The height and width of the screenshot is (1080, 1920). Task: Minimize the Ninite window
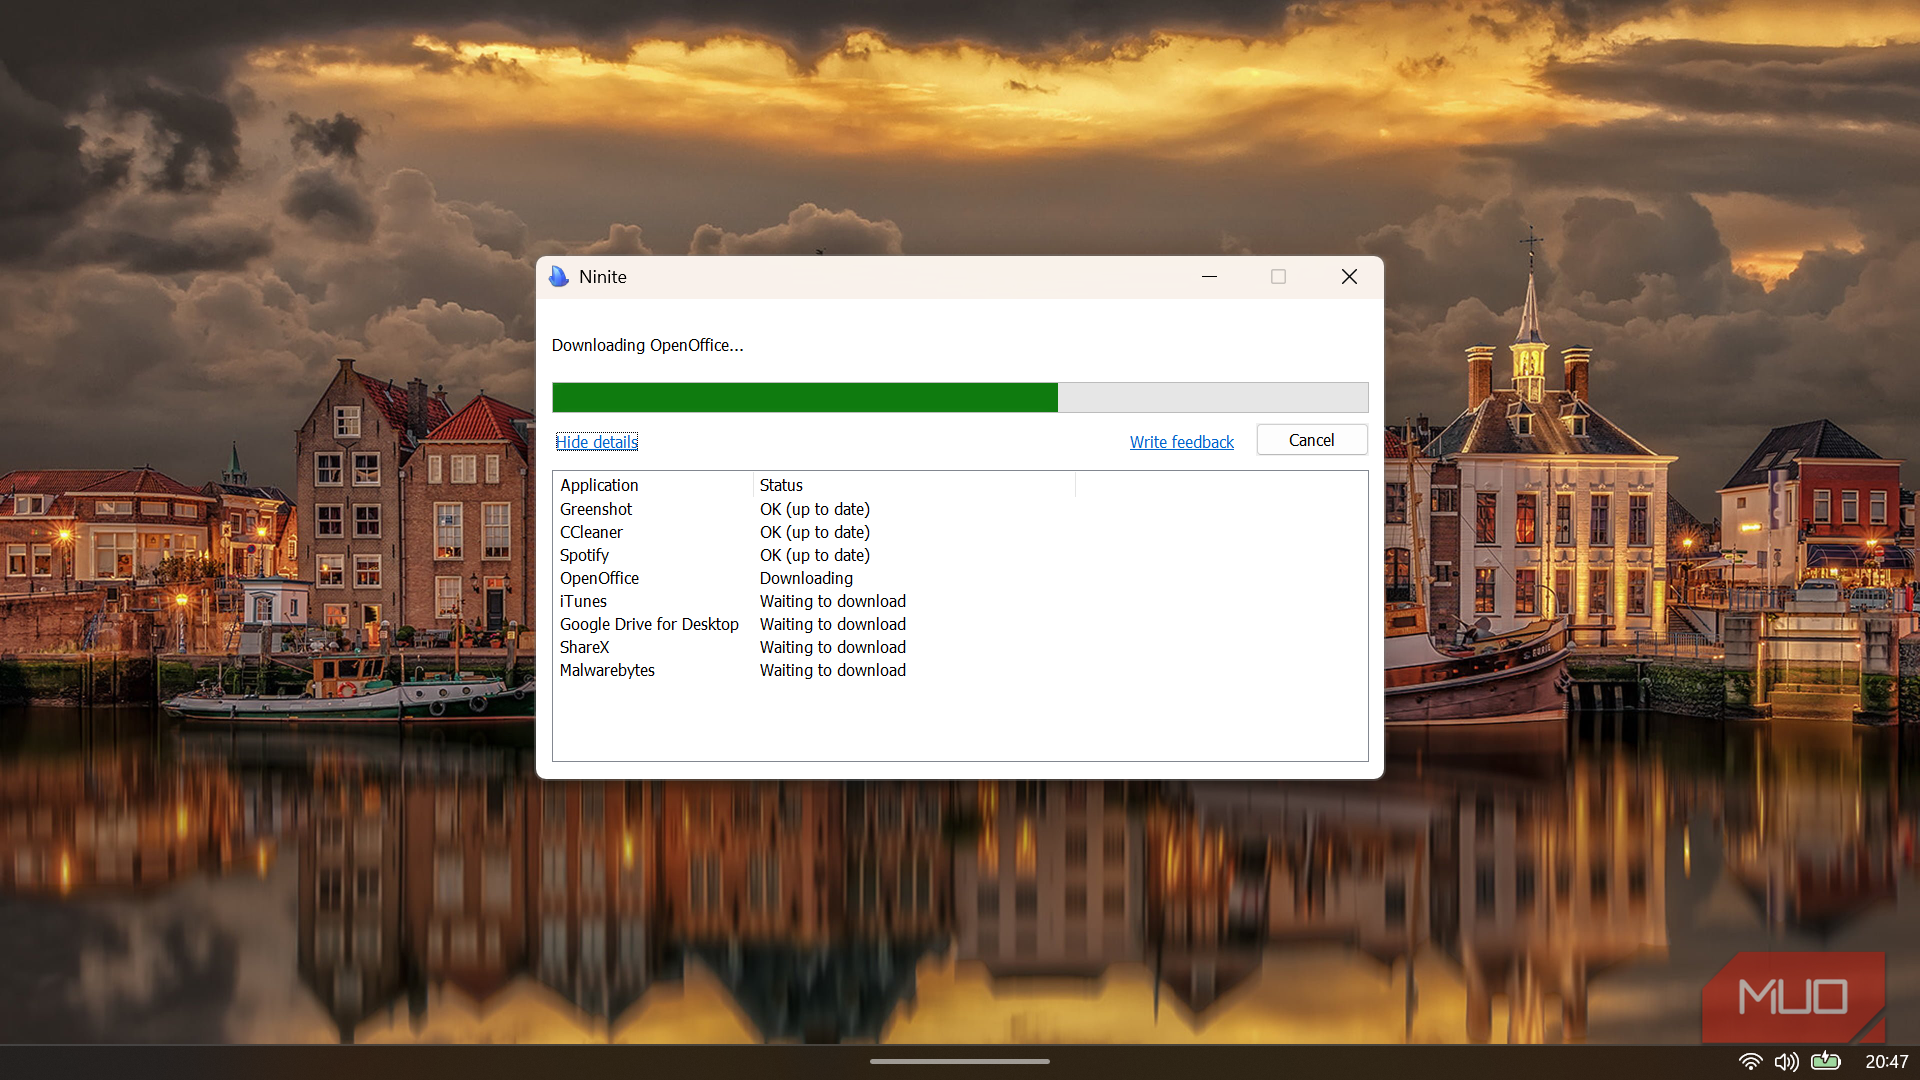pyautogui.click(x=1209, y=277)
